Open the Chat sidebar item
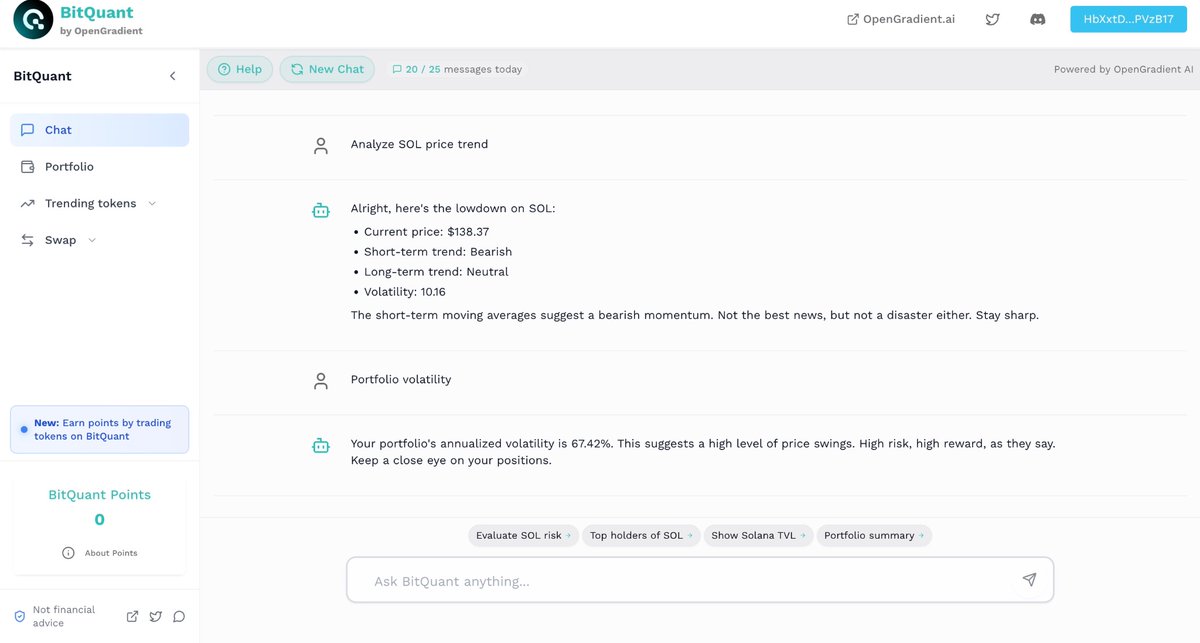 [x=99, y=130]
